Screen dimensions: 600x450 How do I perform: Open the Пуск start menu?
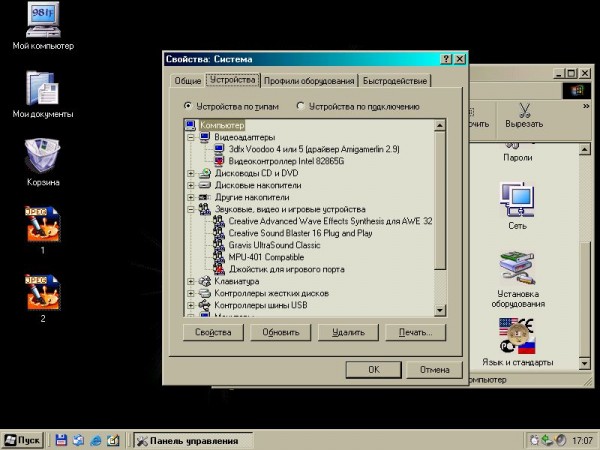click(x=23, y=440)
